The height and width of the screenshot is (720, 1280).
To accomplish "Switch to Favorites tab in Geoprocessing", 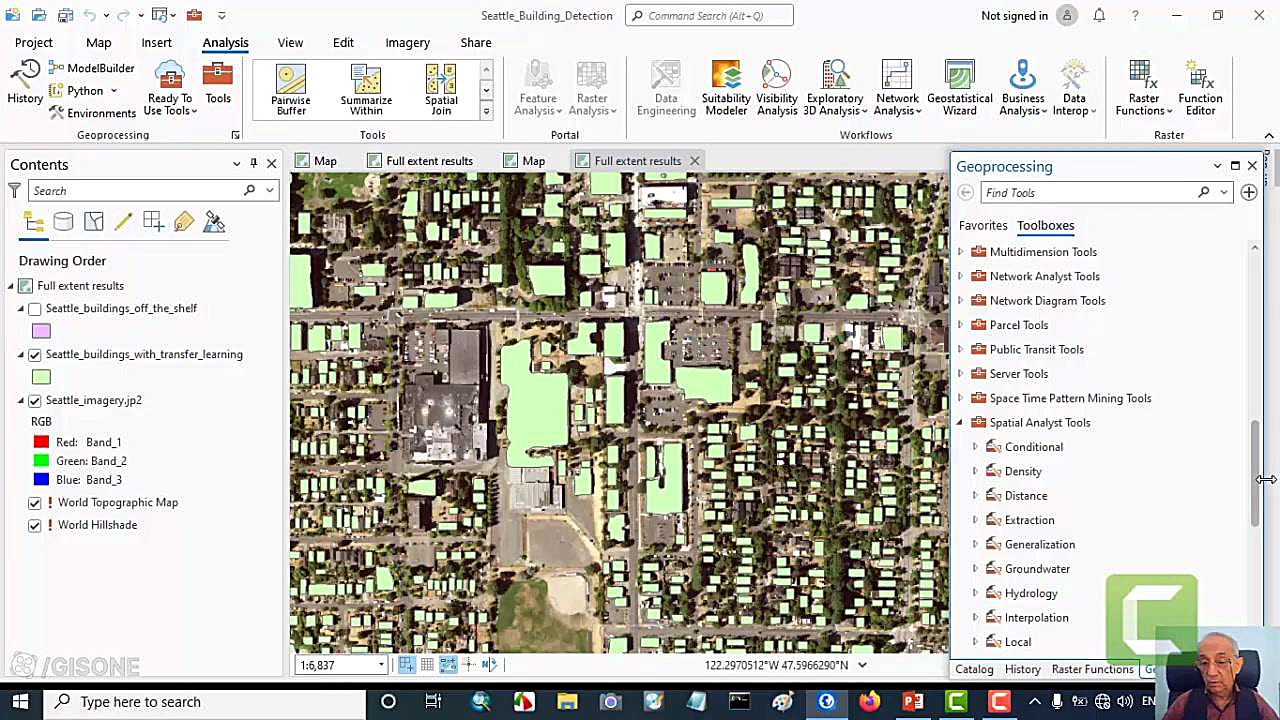I will pos(983,226).
